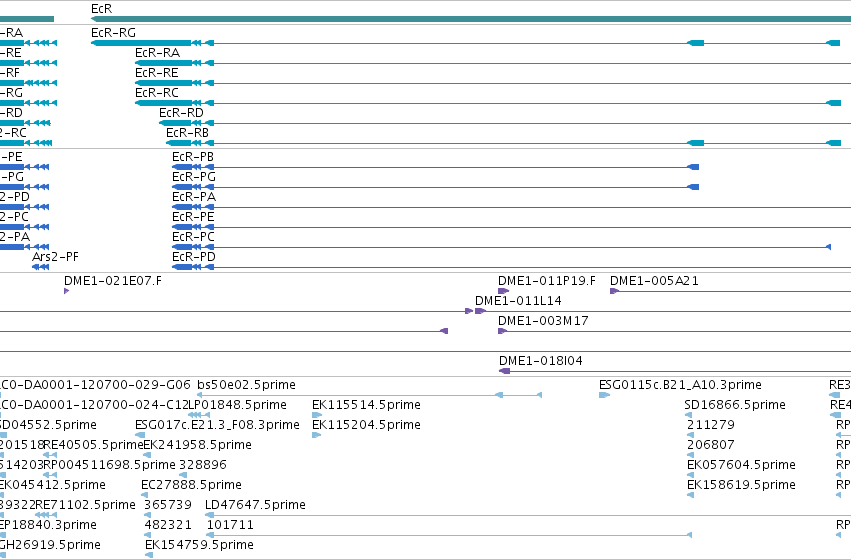Click the arrow glyph under DME1-003M17

[502, 332]
